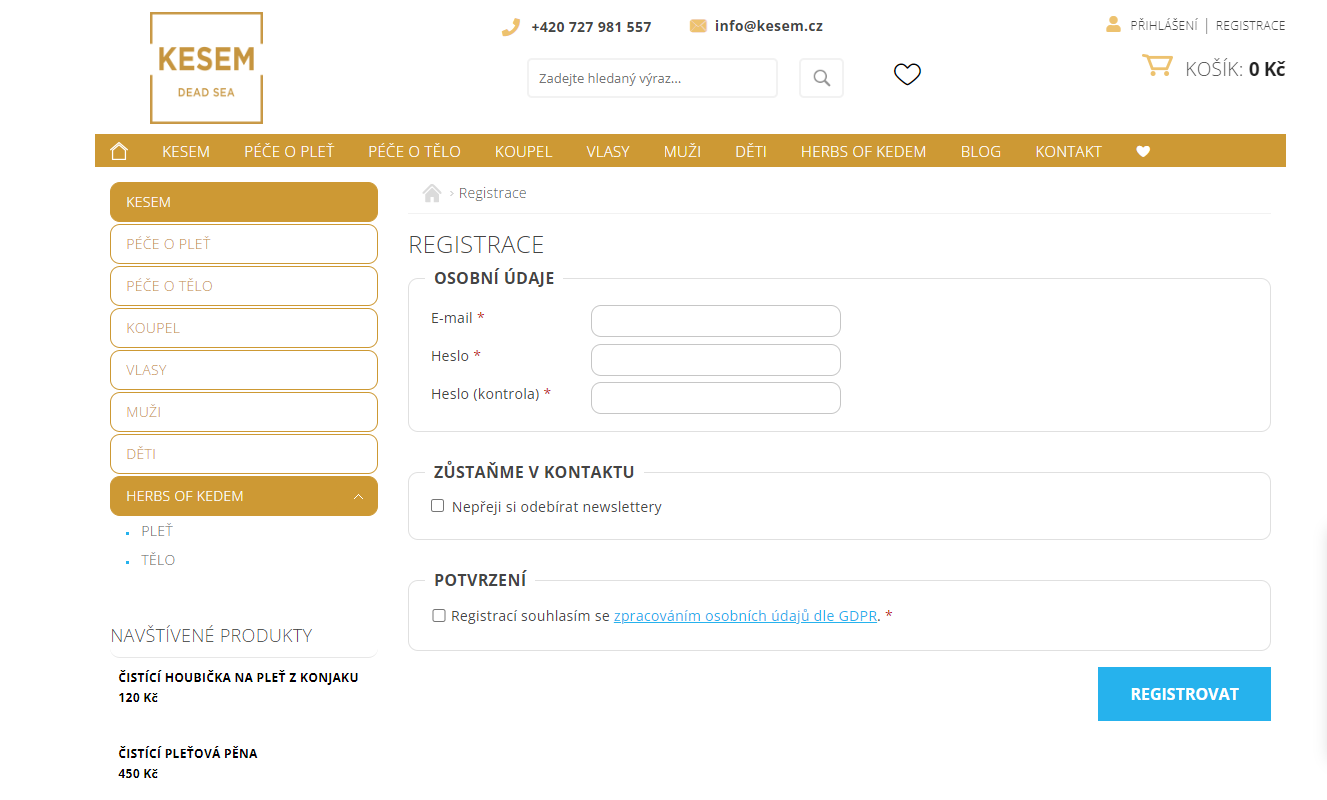Viewport: 1327px width, 800px height.
Task: Focus the Heslo password field
Action: (716, 360)
